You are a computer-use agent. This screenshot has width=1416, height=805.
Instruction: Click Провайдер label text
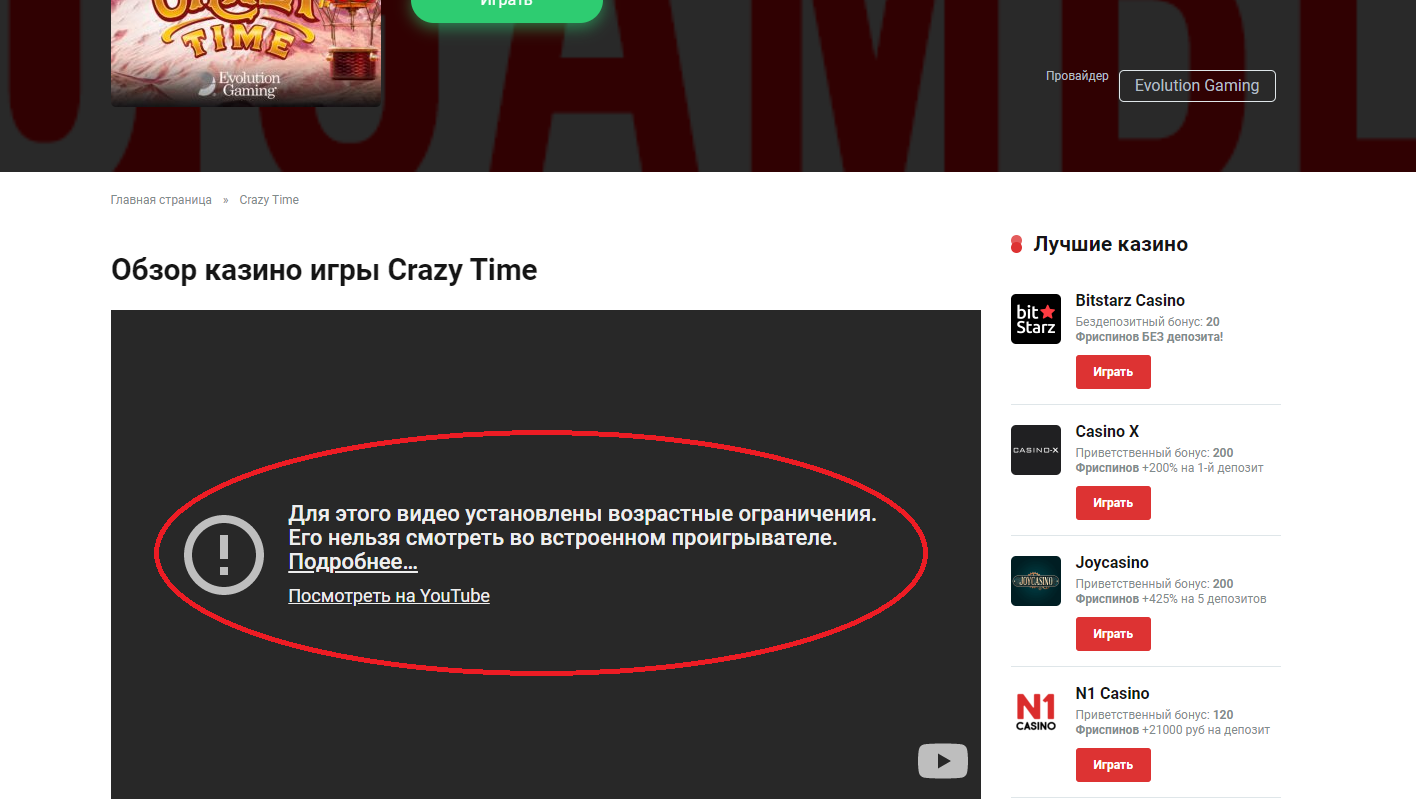click(x=1077, y=76)
